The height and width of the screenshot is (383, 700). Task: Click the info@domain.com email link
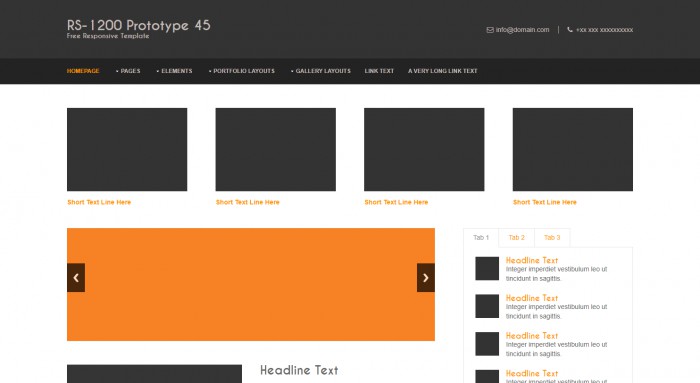[522, 30]
